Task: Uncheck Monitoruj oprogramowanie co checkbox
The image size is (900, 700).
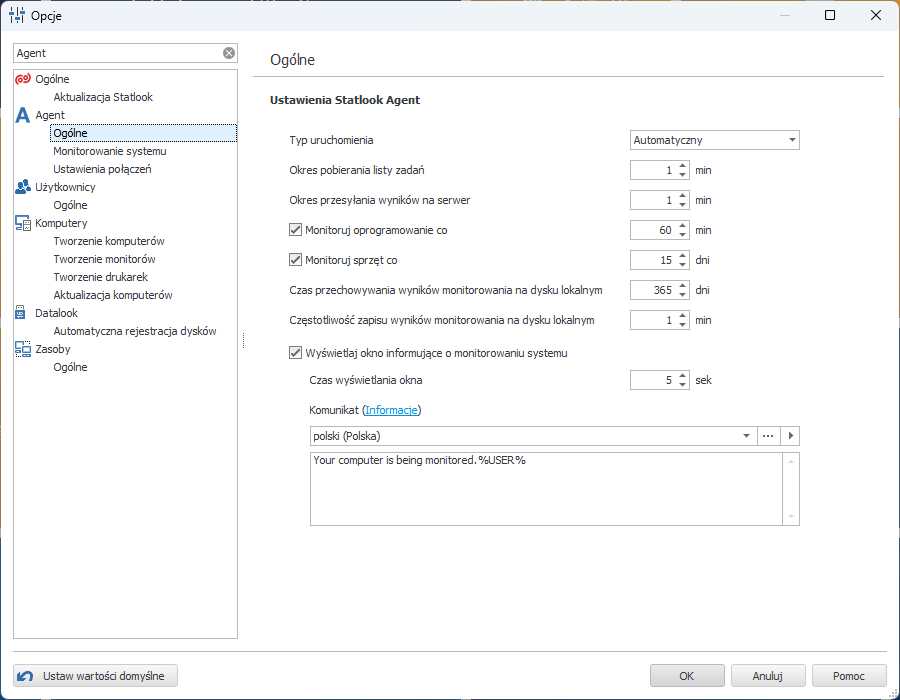Action: 295,230
